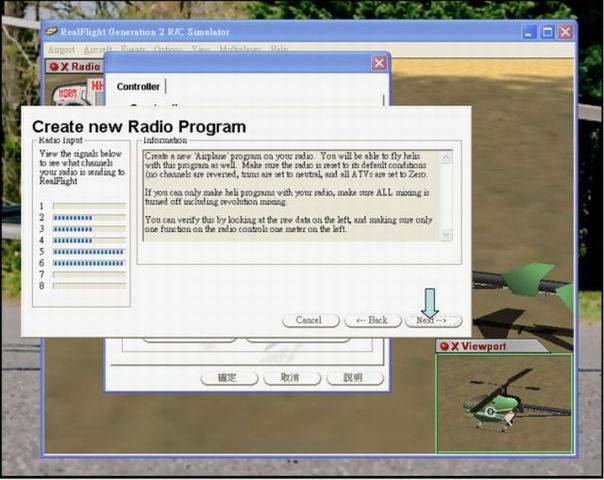Click the channel 1 signal meter
The height and width of the screenshot is (480, 604).
[x=89, y=206]
